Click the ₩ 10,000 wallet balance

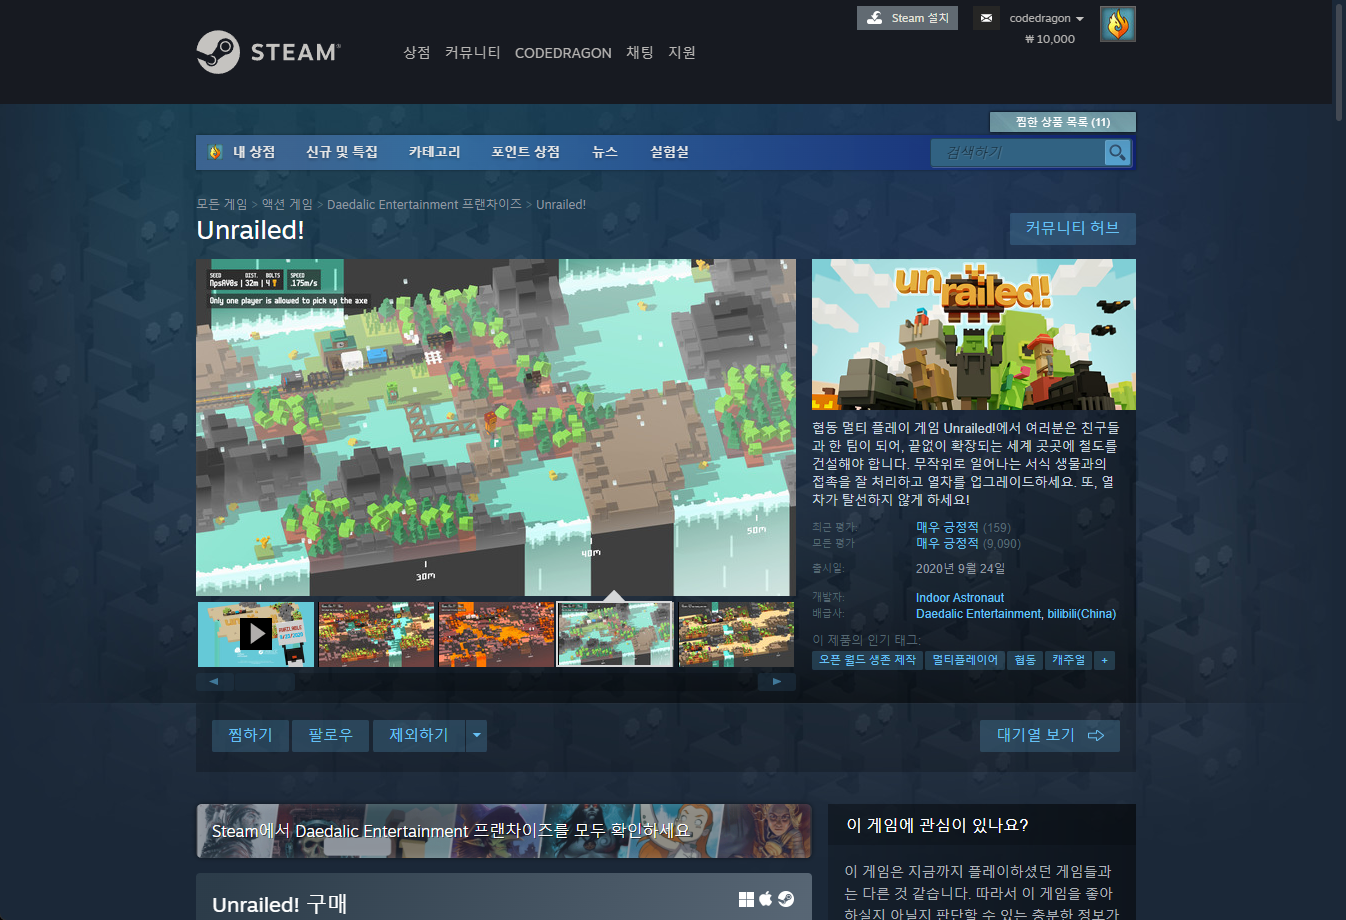pos(1050,39)
